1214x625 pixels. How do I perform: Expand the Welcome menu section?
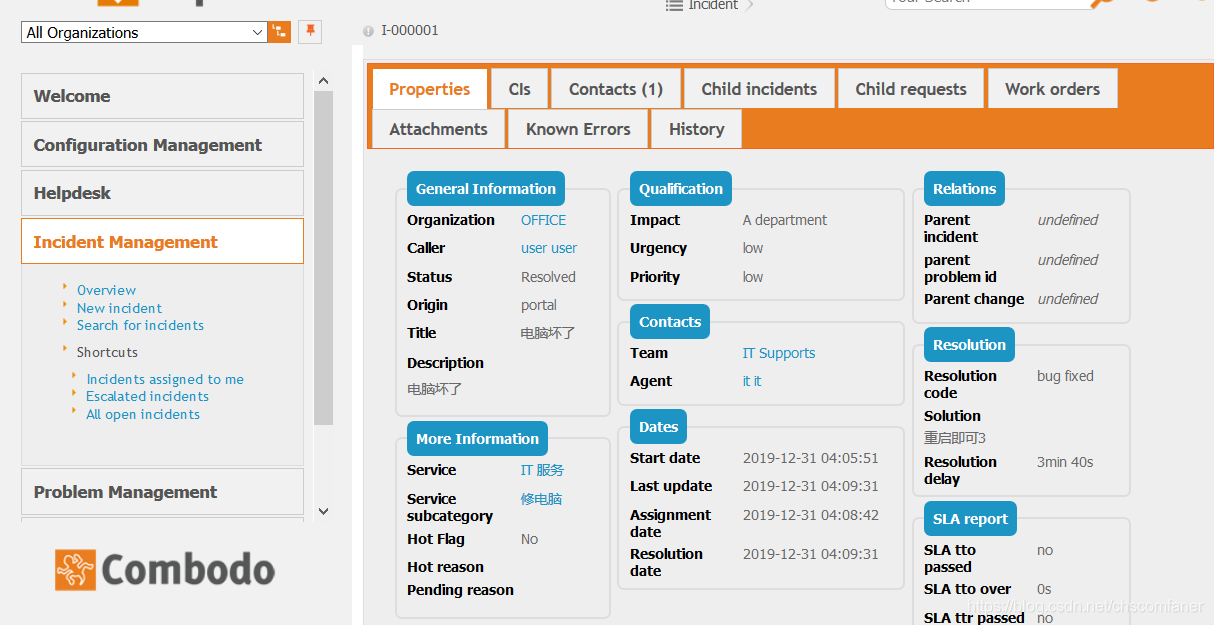pos(162,96)
